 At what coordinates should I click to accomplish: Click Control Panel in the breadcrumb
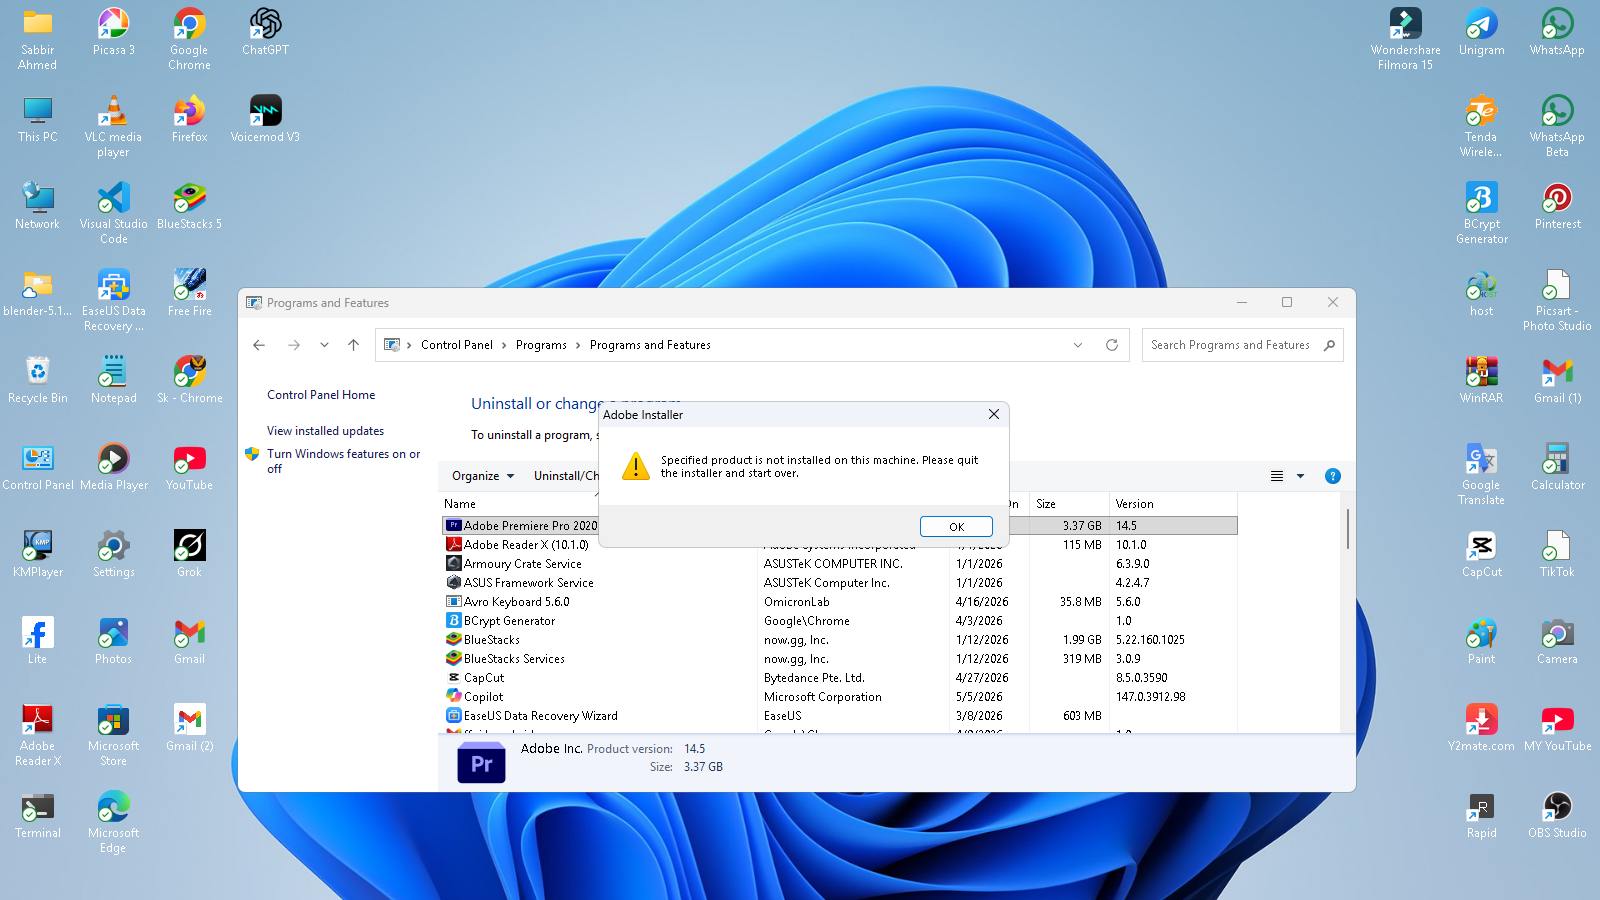tap(457, 345)
